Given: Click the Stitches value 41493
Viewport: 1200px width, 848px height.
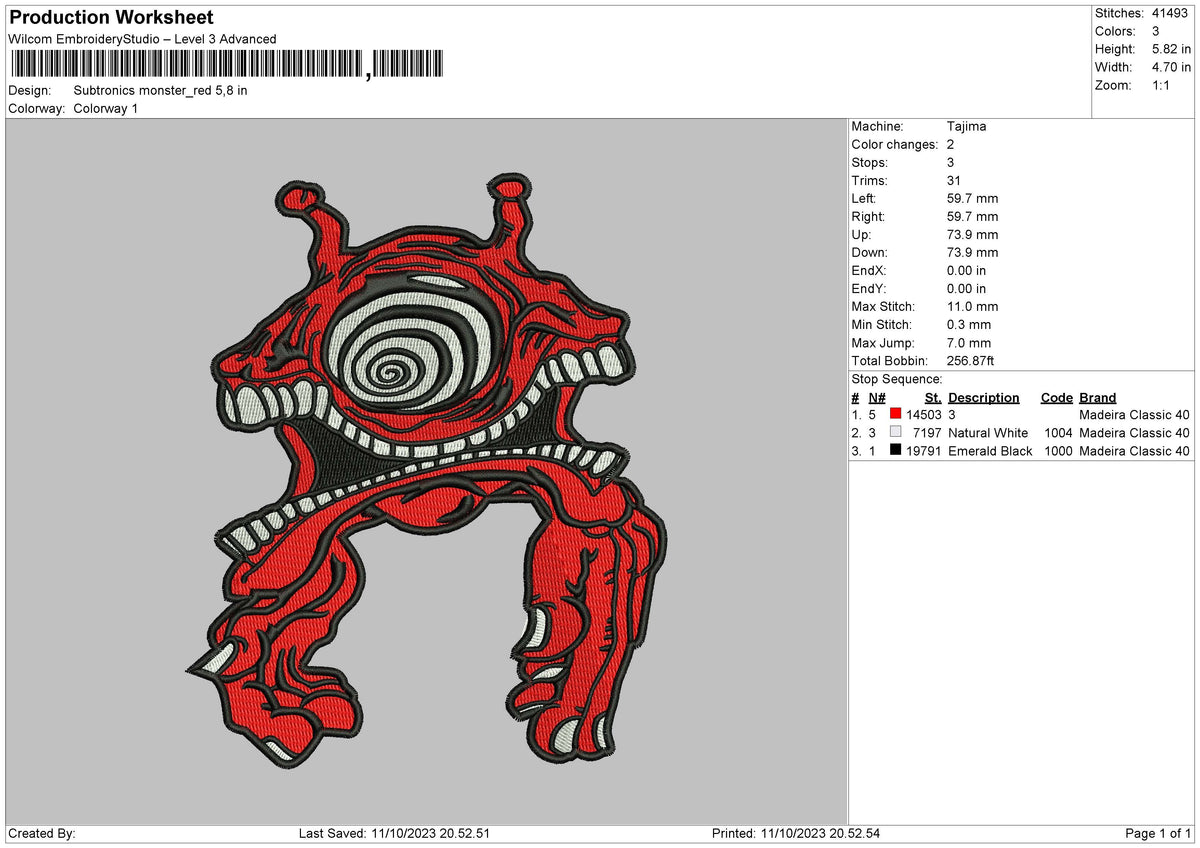Looking at the screenshot, I should point(1172,13).
